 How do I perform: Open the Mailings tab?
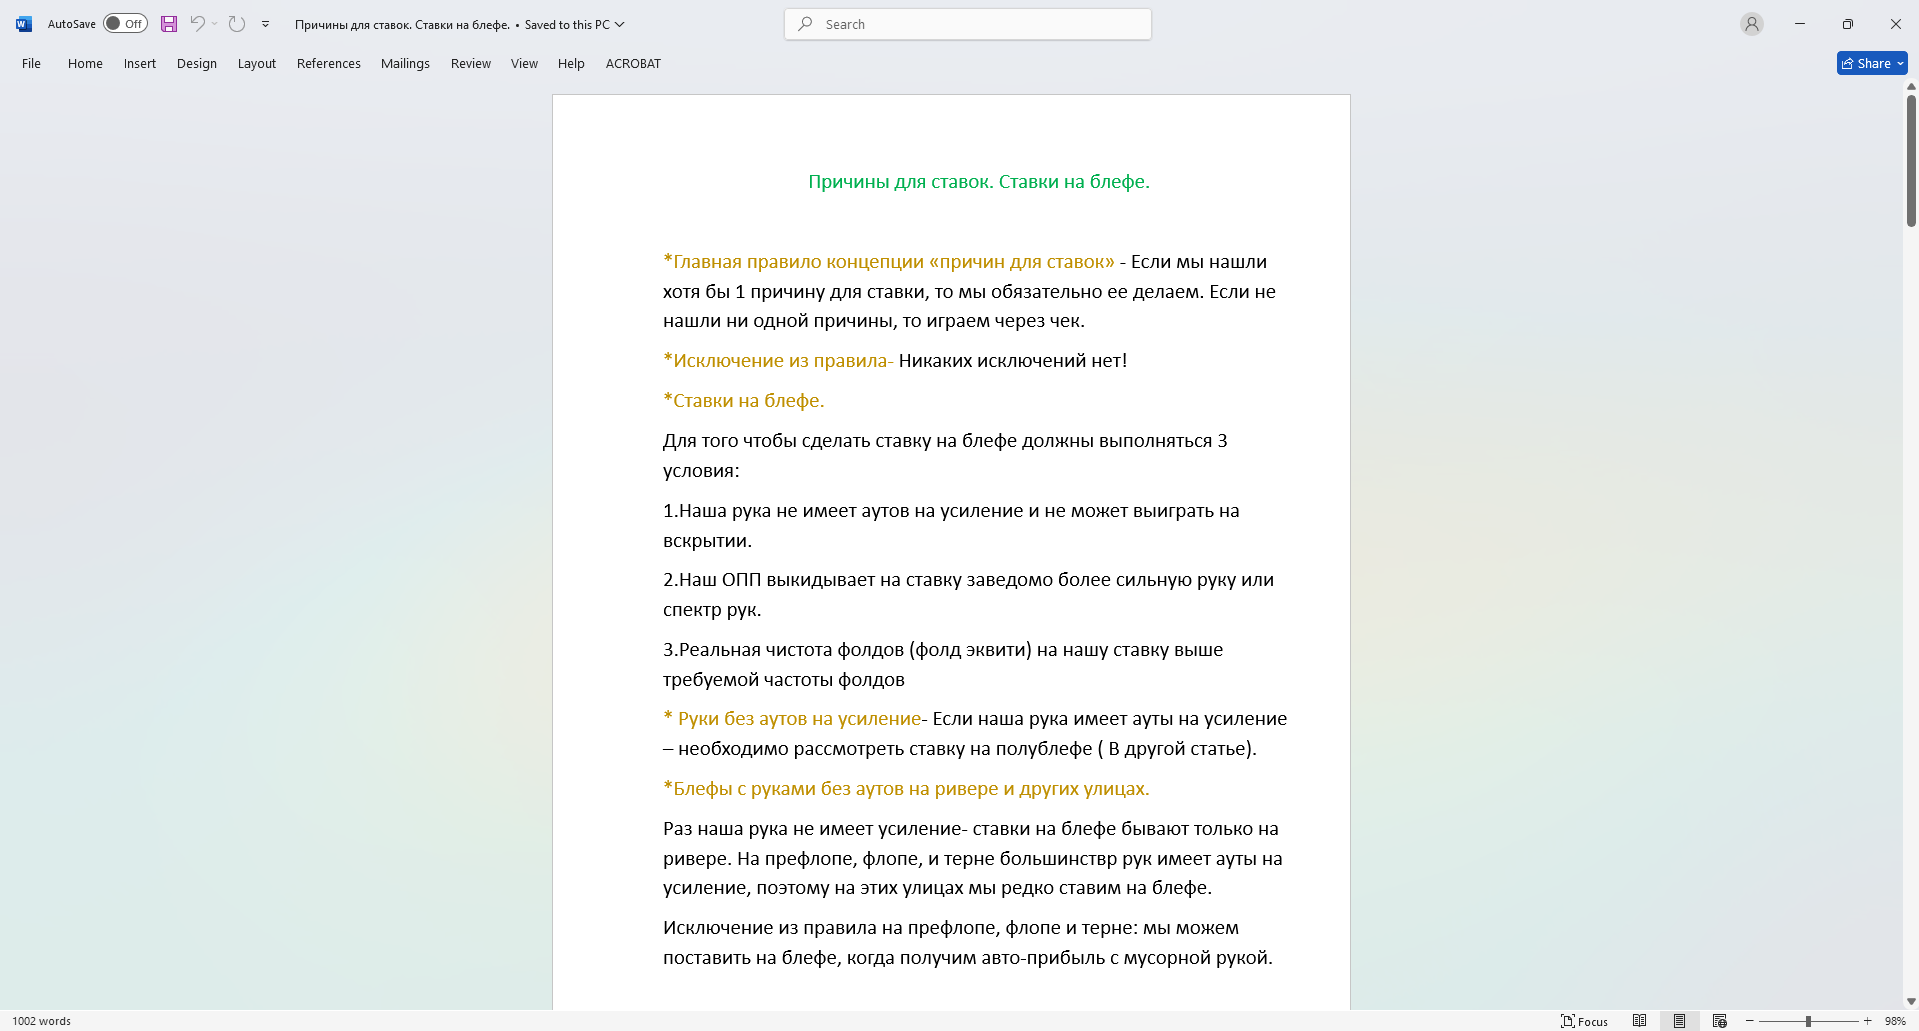tap(405, 63)
